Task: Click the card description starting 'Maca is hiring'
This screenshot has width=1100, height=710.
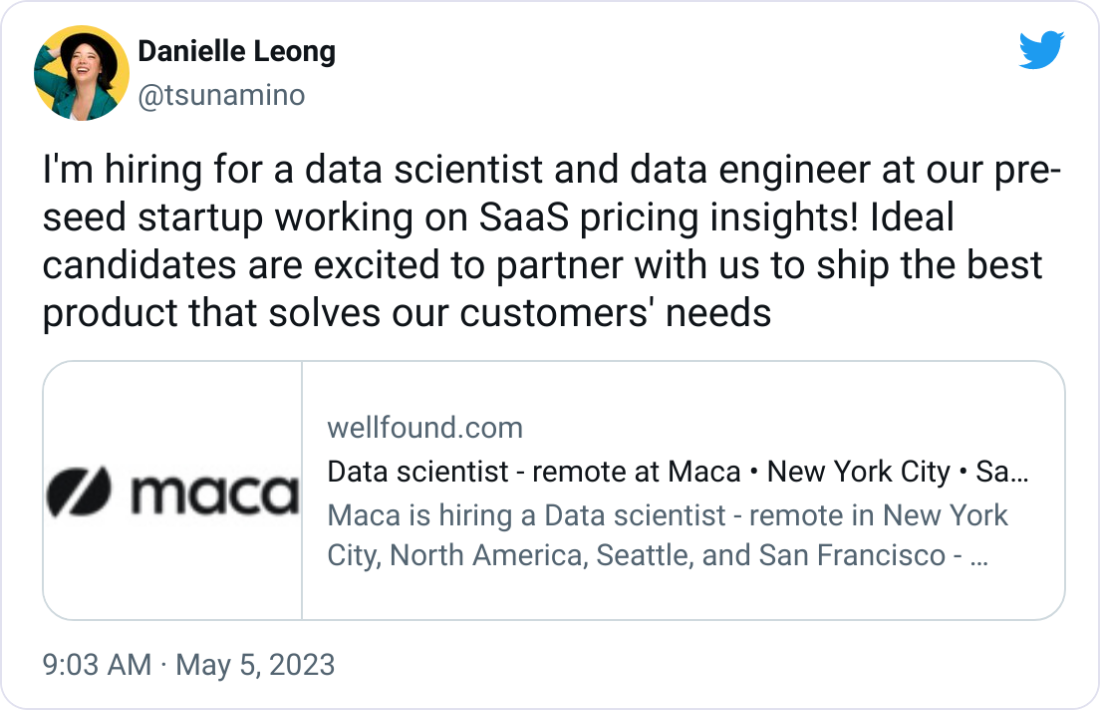Action: tap(665, 535)
